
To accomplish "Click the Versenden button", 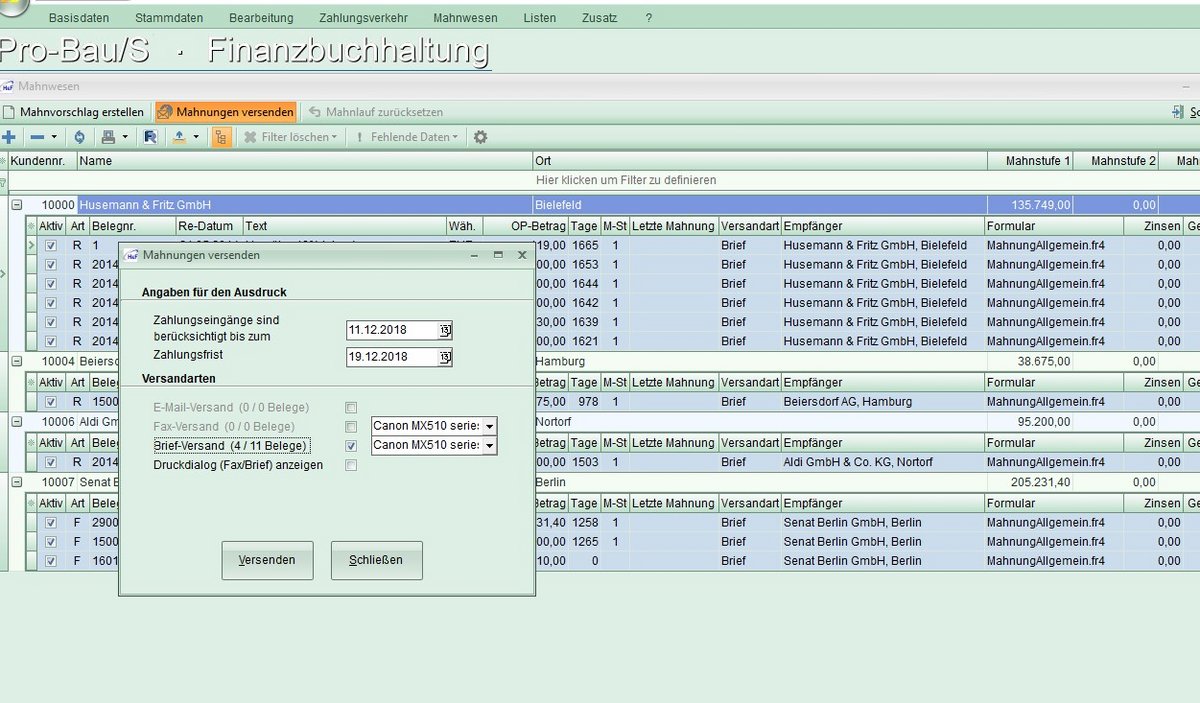I will coord(267,560).
